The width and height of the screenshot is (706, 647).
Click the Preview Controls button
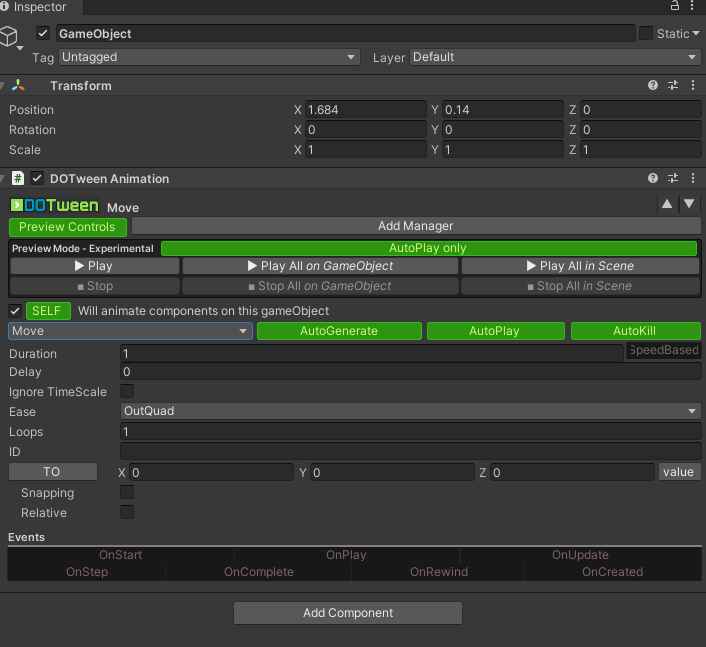click(68, 227)
